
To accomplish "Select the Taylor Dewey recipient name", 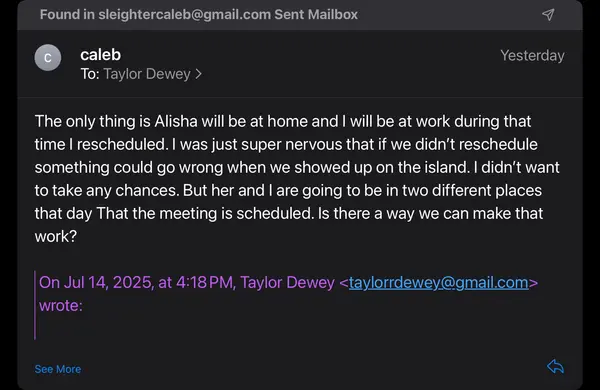I will (x=147, y=74).
